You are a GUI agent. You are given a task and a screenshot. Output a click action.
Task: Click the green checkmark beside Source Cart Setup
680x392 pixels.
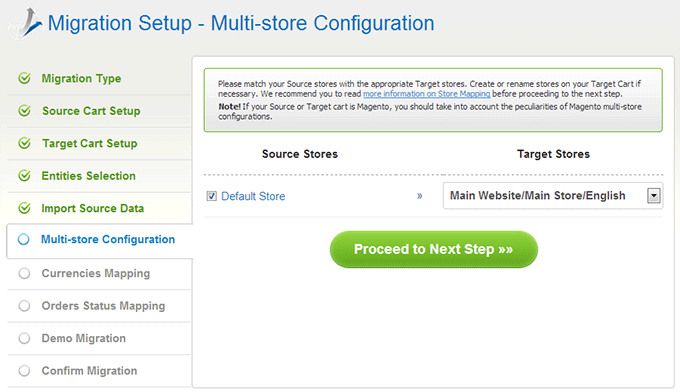pyautogui.click(x=24, y=111)
